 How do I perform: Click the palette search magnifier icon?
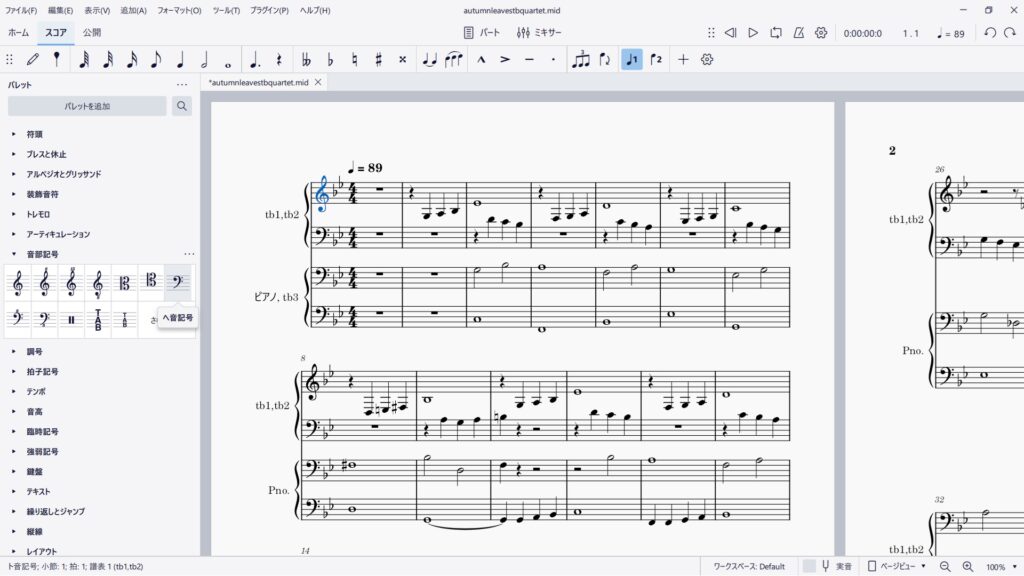pyautogui.click(x=182, y=106)
